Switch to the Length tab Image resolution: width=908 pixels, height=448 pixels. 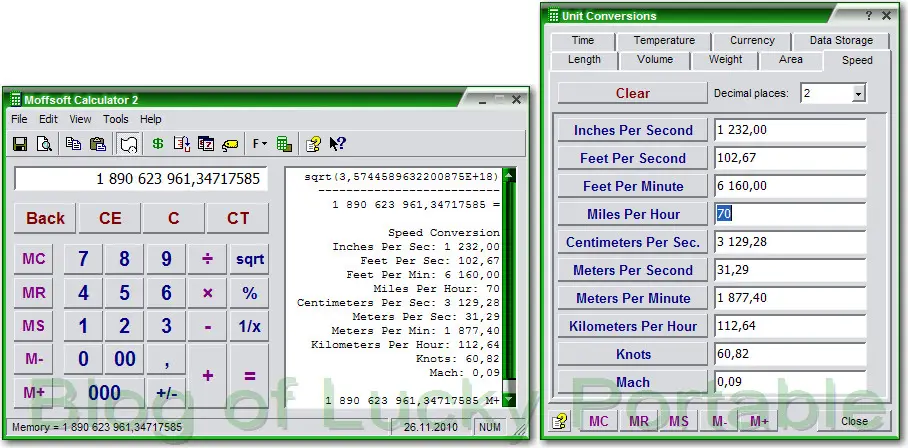click(584, 60)
